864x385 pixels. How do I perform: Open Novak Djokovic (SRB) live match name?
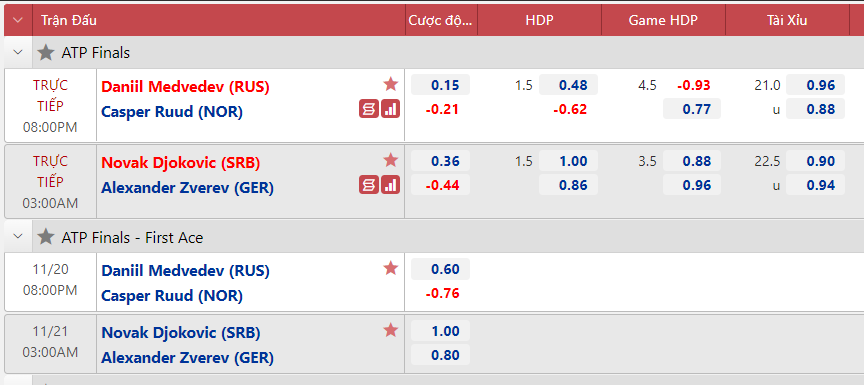pyautogui.click(x=181, y=163)
